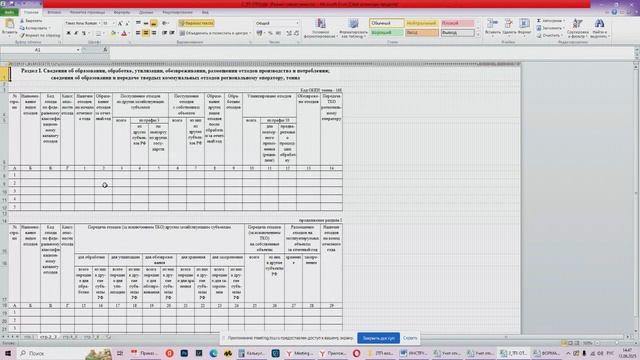640x360 pixels.
Task: Toggle italic formatting
Action: tap(76, 33)
